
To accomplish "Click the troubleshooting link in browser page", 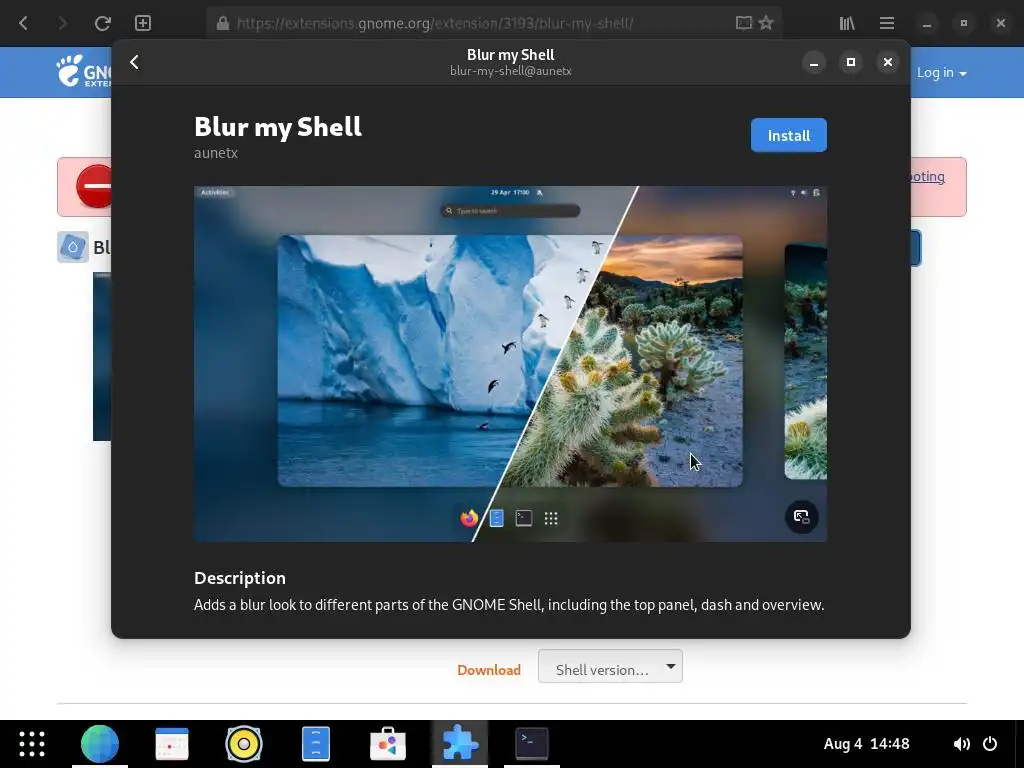I will point(927,176).
